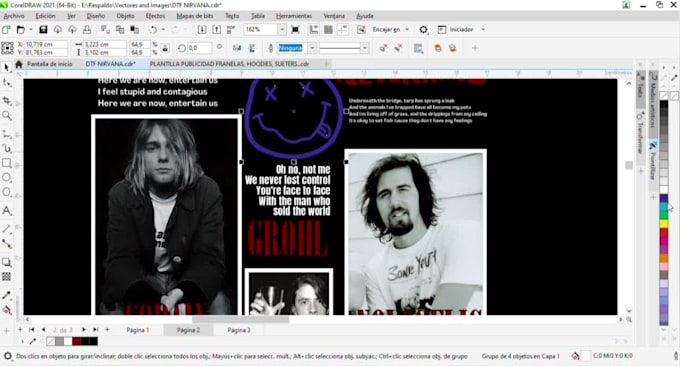Jump to the last page arrow
Viewport: 680px width, 366px height.
pyautogui.click(x=95, y=330)
